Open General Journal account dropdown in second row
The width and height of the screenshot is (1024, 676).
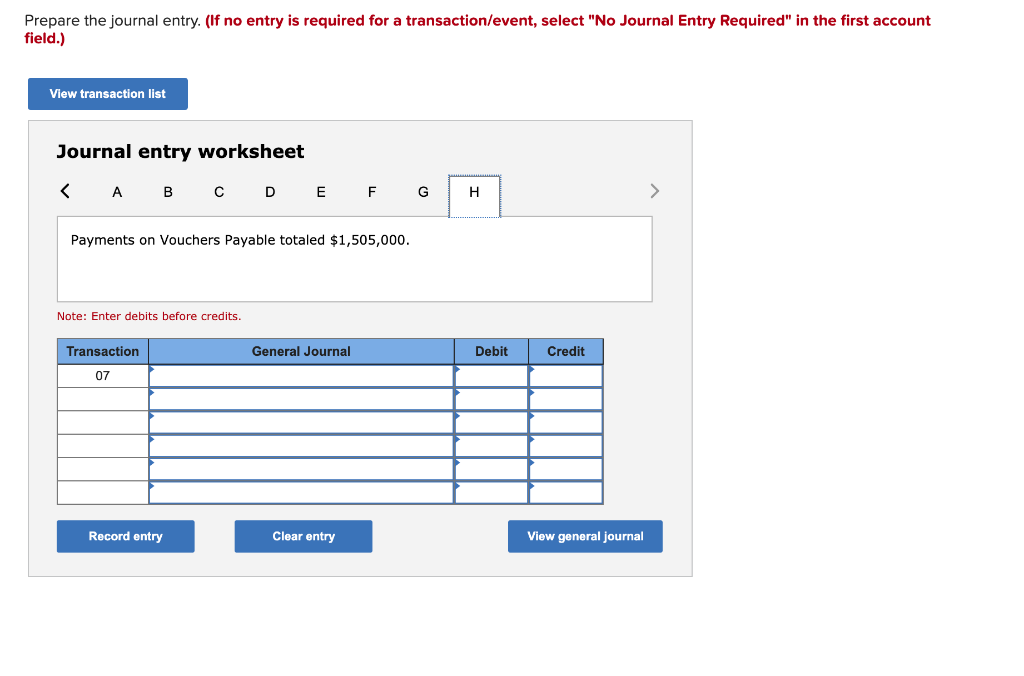tap(301, 399)
